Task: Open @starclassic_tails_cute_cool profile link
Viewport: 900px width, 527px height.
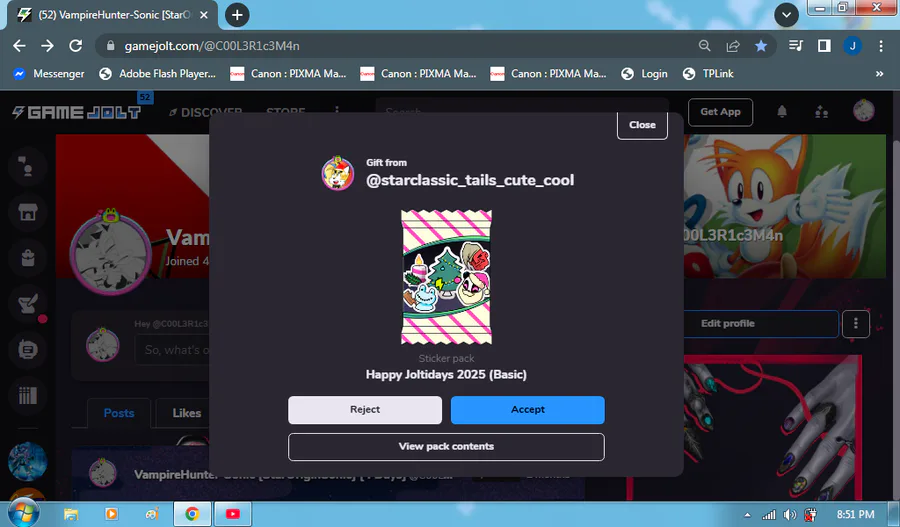Action: tap(470, 180)
